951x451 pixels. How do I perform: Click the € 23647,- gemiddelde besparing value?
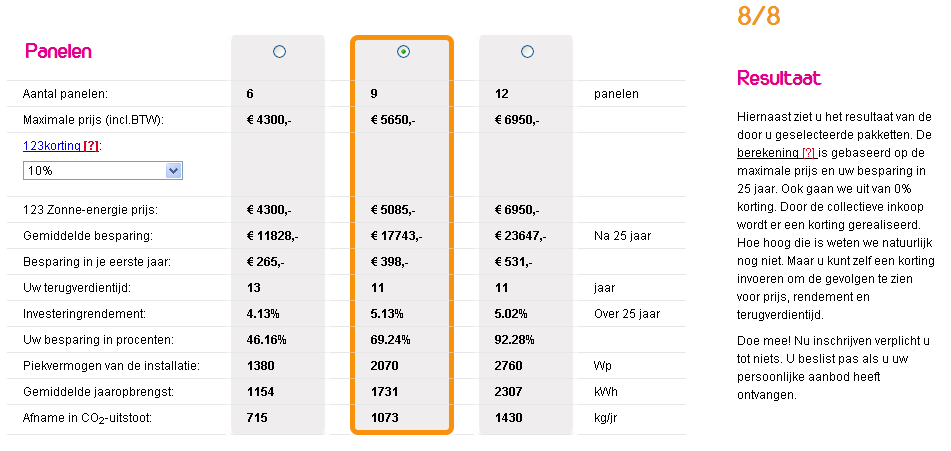tap(520, 236)
